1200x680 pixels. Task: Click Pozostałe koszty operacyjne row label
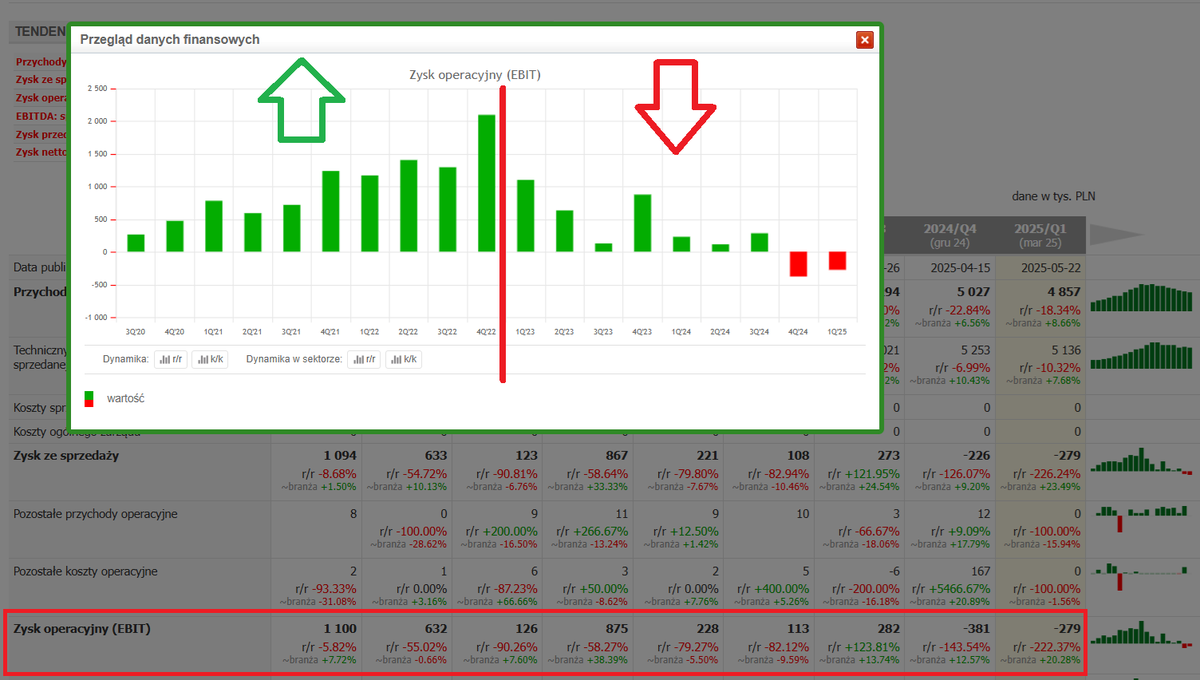point(86,571)
